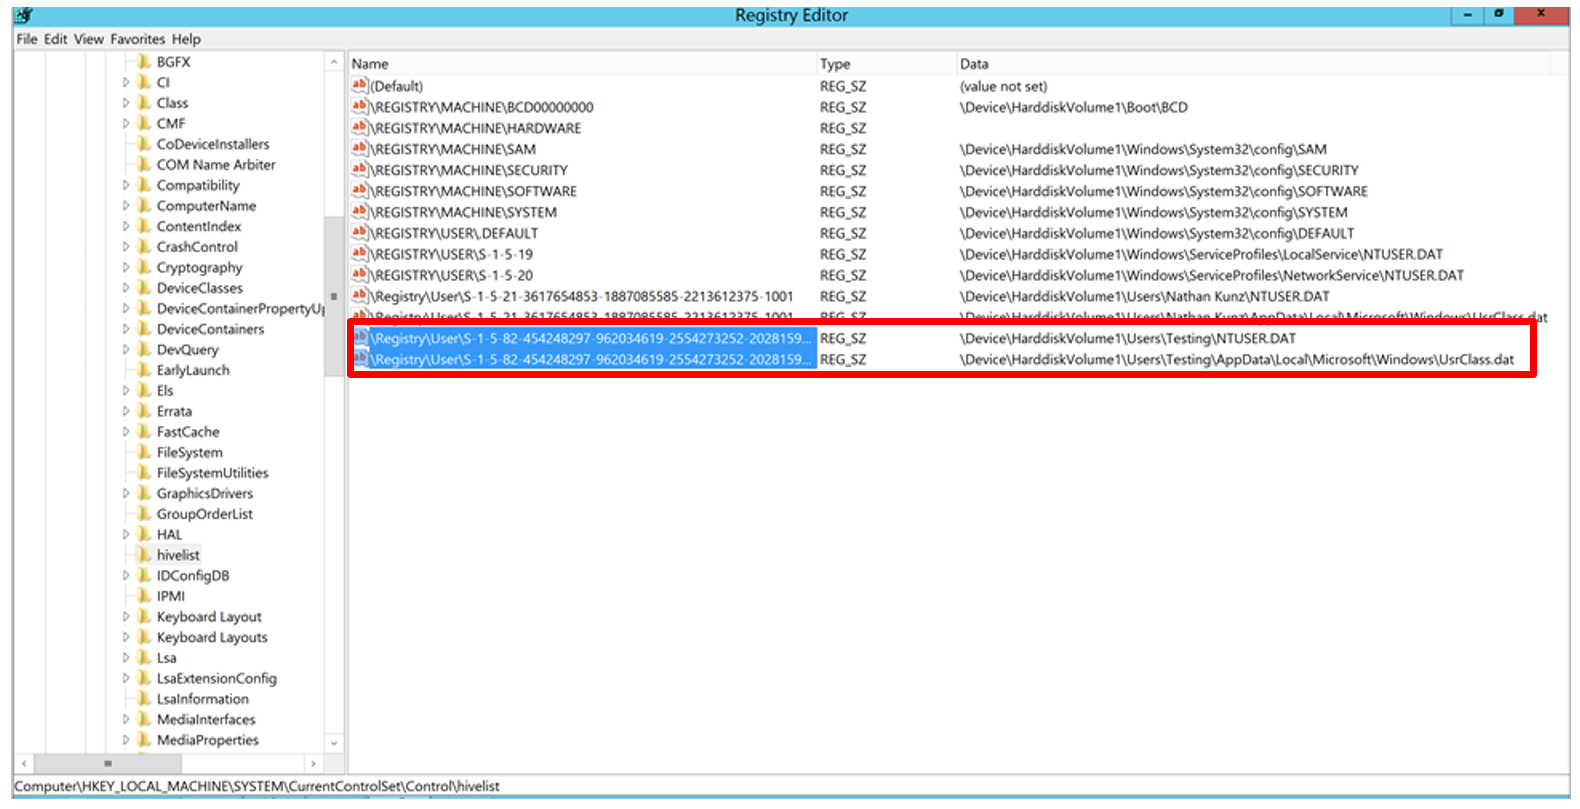The width and height of the screenshot is (1580, 809).
Task: Click the hivelist path in status bar
Action: 257,786
